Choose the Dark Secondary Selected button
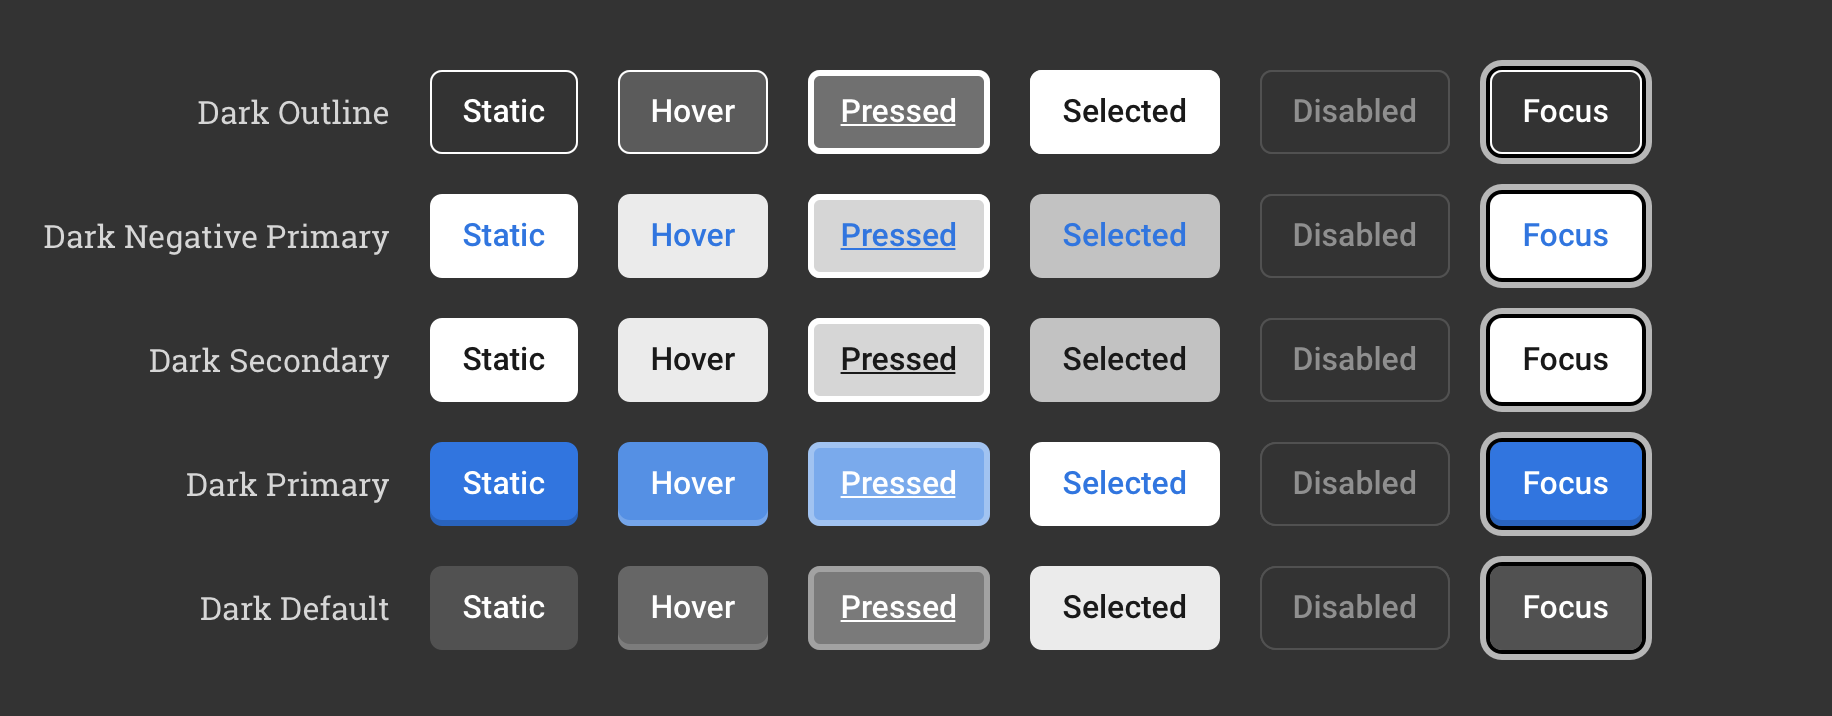1832x716 pixels. coord(1124,360)
